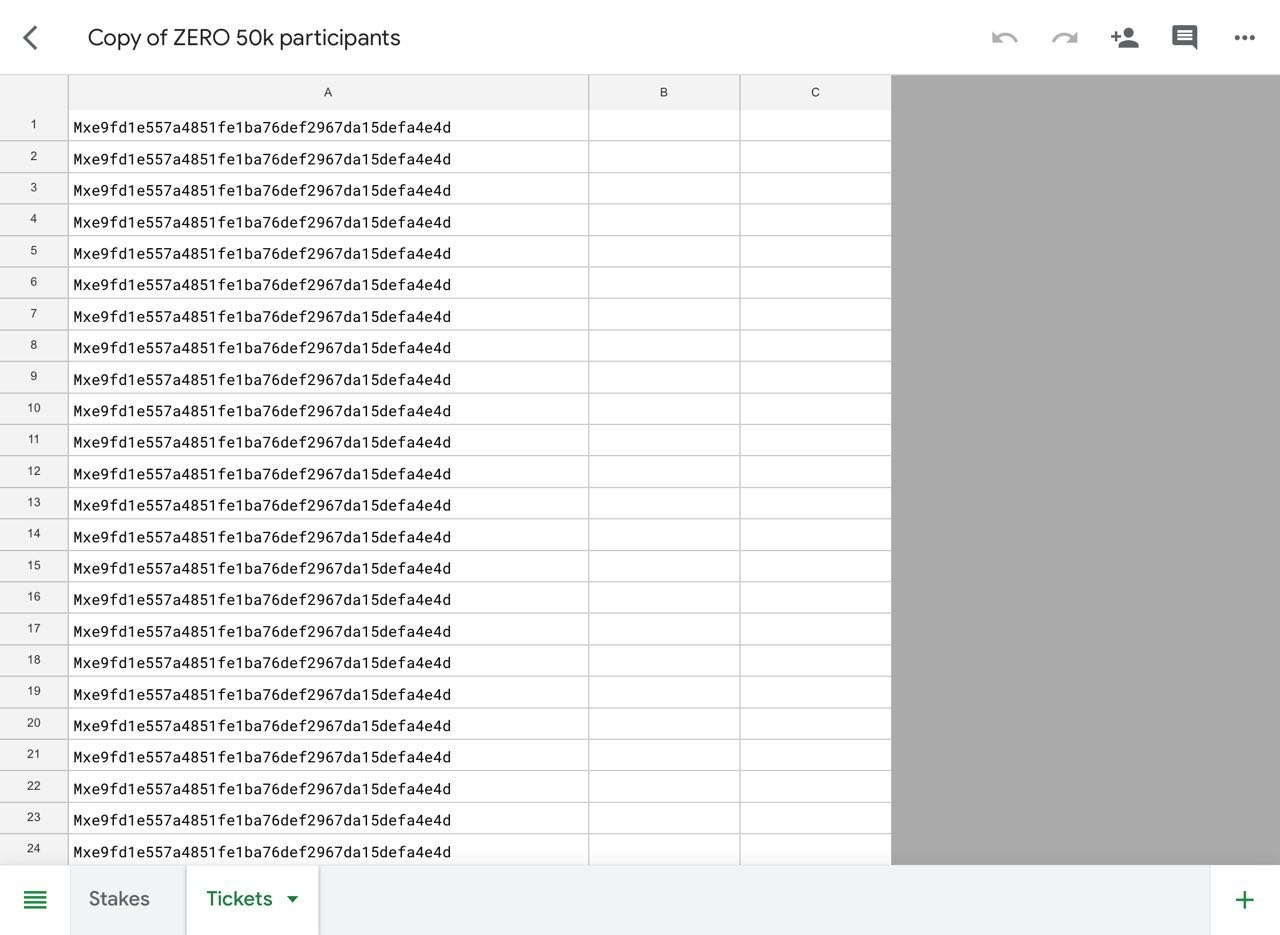Viewport: 1280px width, 935px height.
Task: Select row 4 header
Action: click(34, 220)
